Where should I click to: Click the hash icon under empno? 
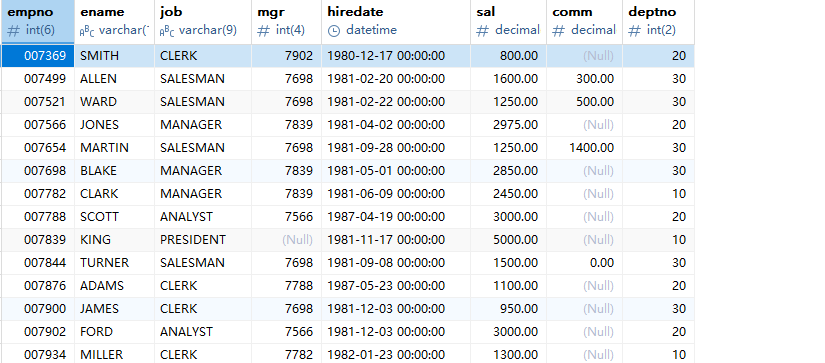[x=14, y=31]
